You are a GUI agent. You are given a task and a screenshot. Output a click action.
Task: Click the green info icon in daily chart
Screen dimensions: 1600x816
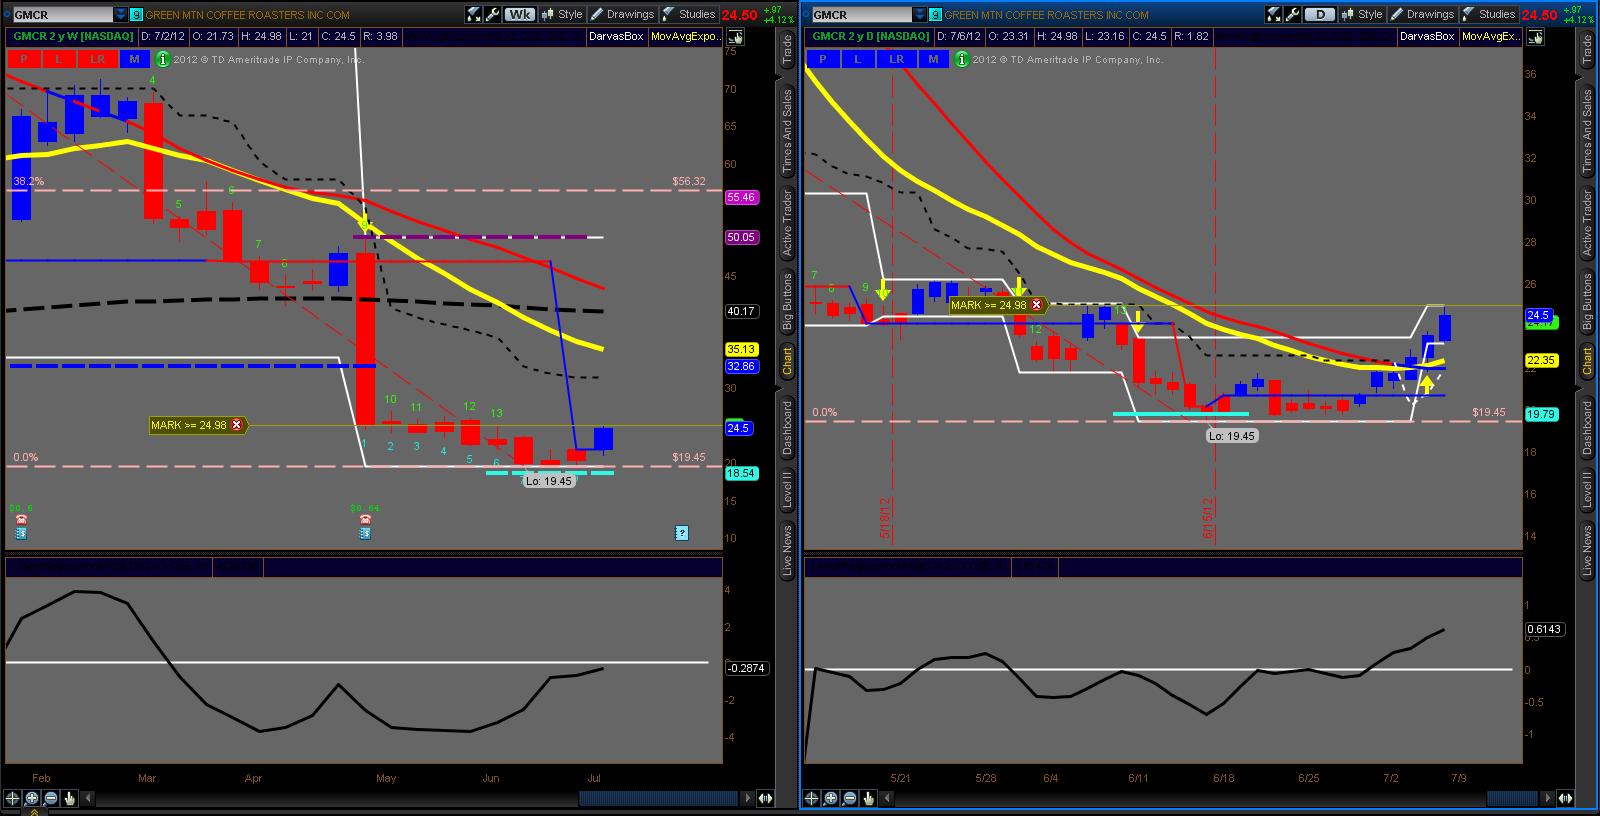(x=962, y=59)
